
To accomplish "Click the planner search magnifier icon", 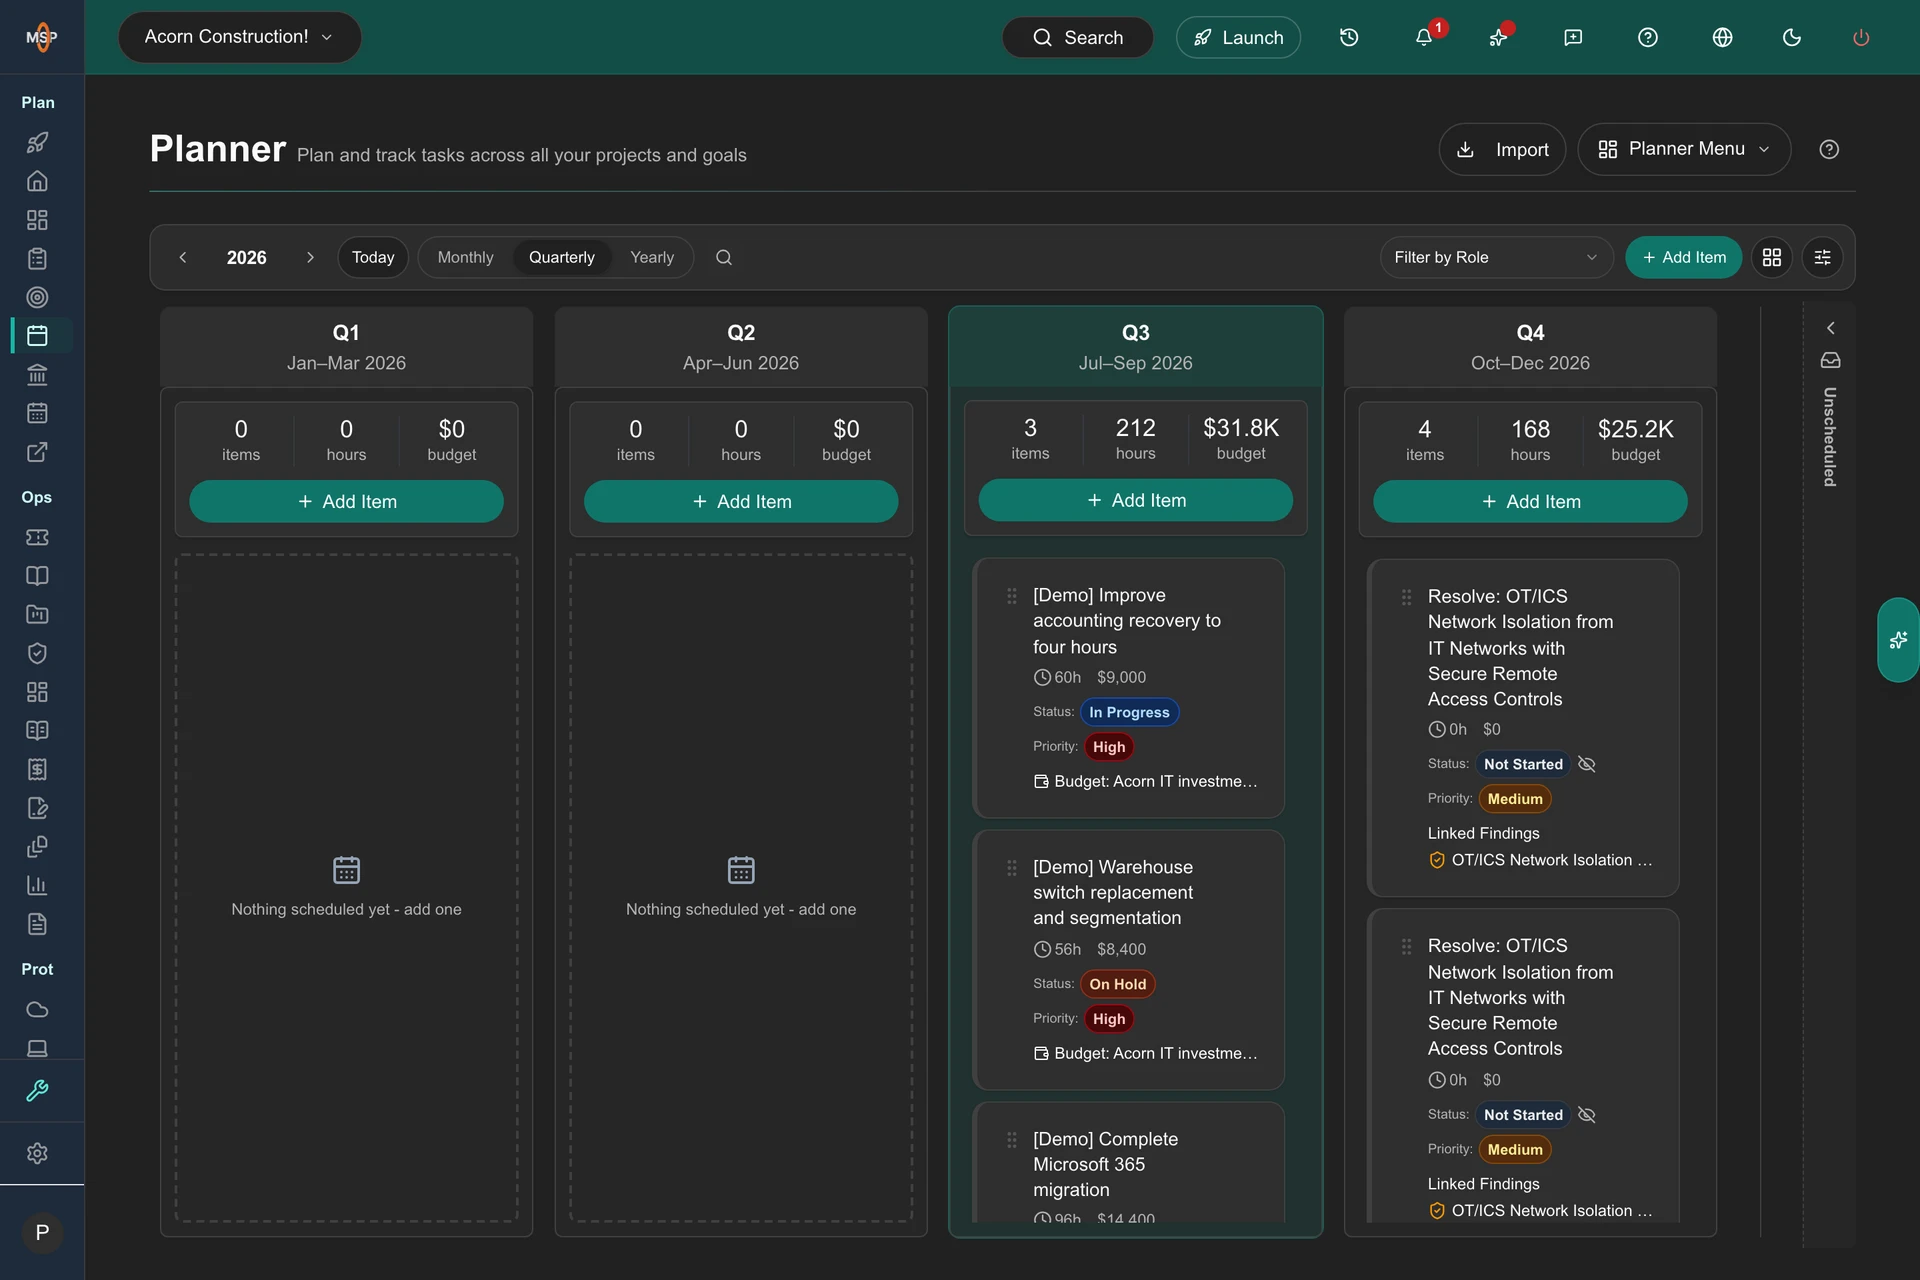I will point(724,257).
